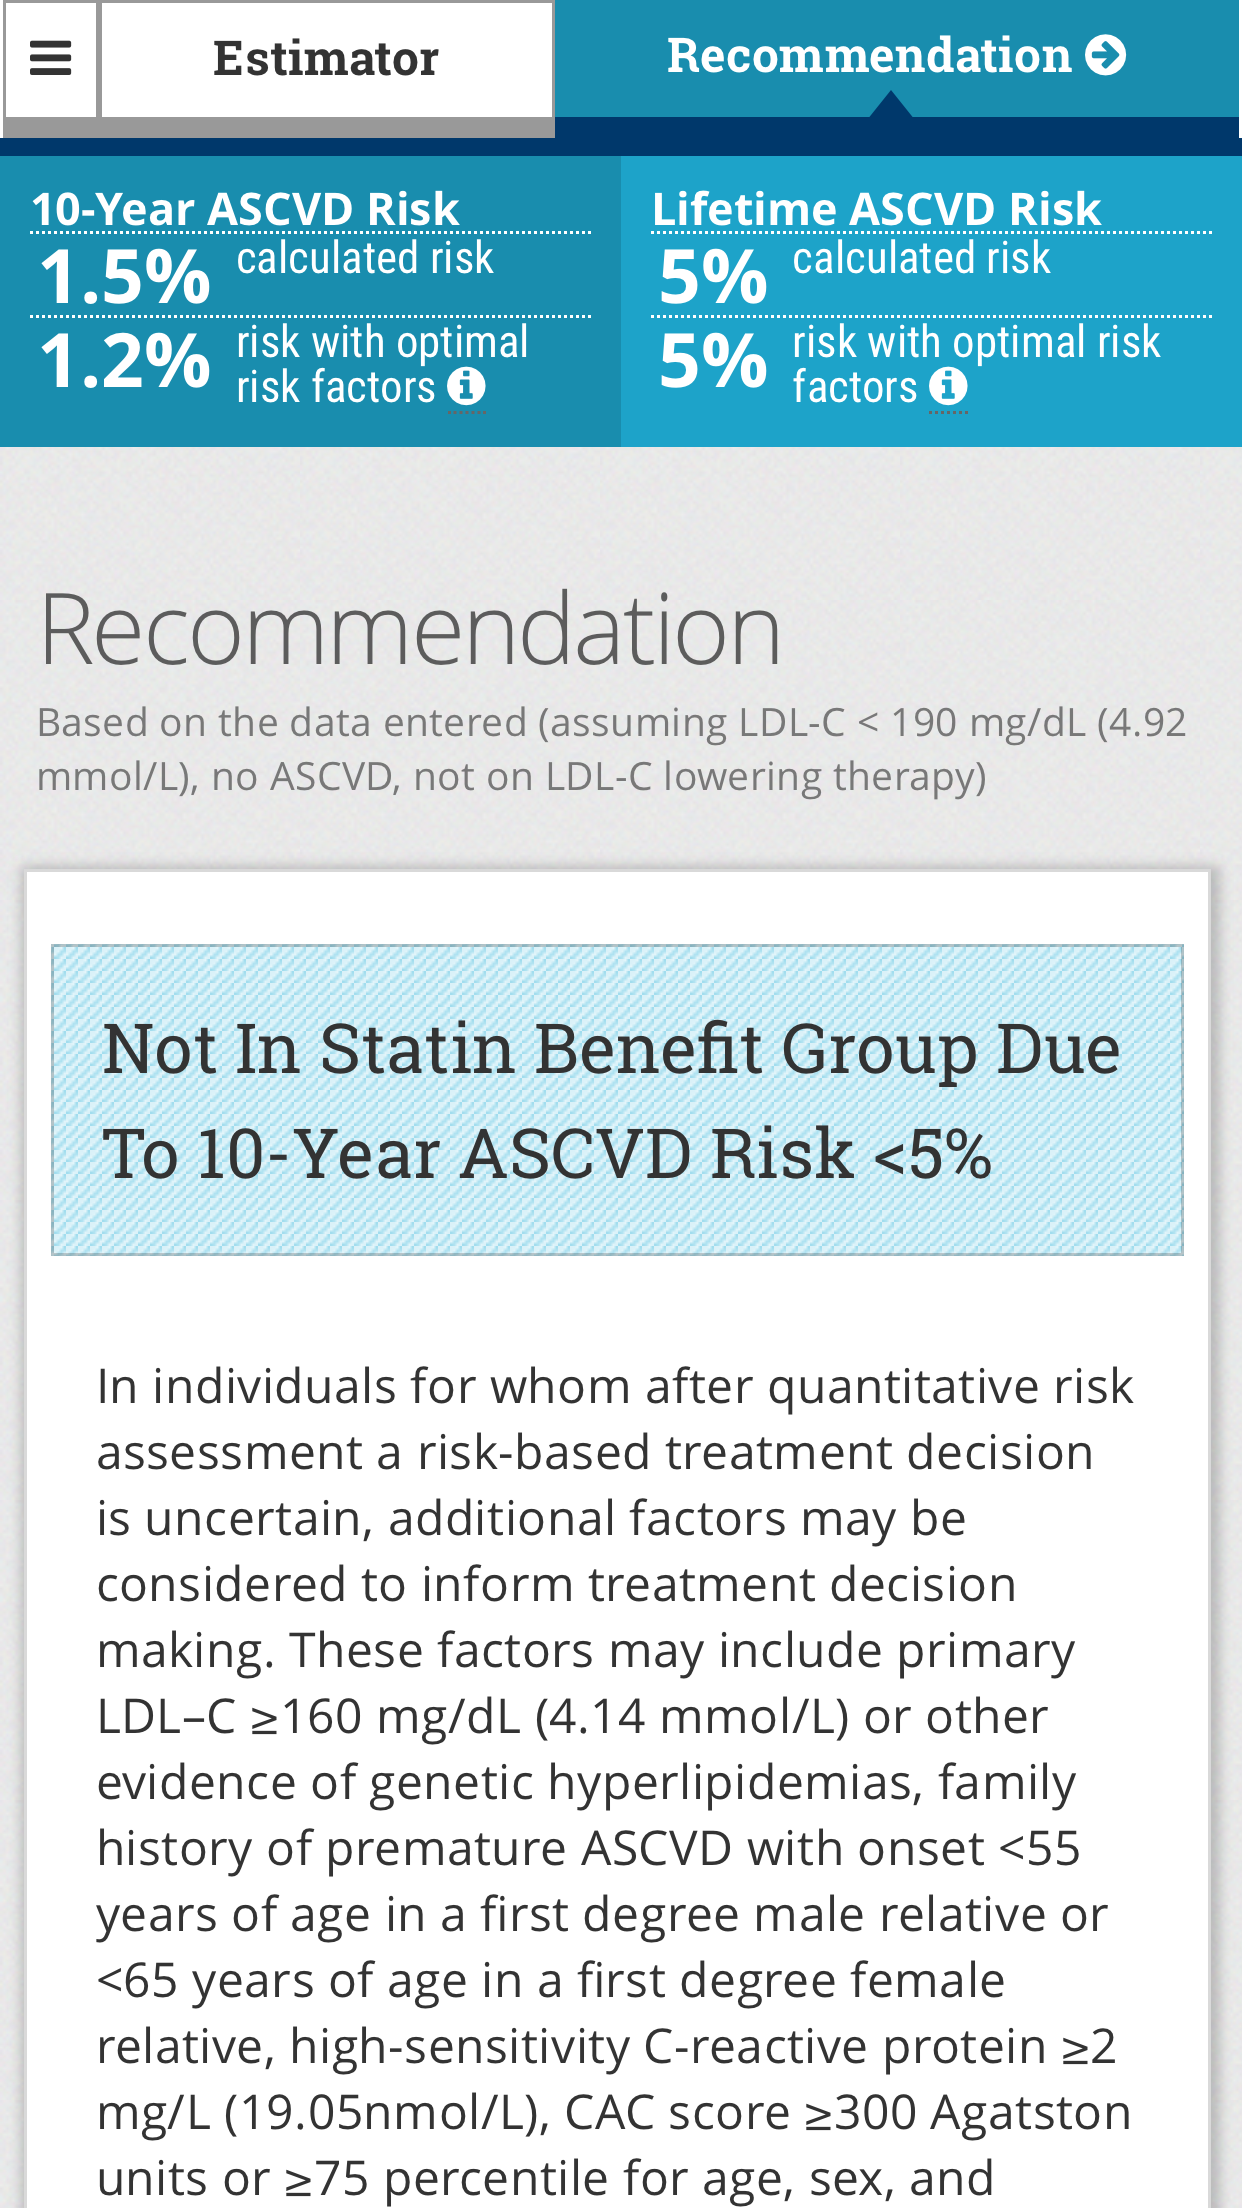The height and width of the screenshot is (2208, 1242).
Task: Tap the arrow icon beside Recommendation
Action: (x=1106, y=55)
